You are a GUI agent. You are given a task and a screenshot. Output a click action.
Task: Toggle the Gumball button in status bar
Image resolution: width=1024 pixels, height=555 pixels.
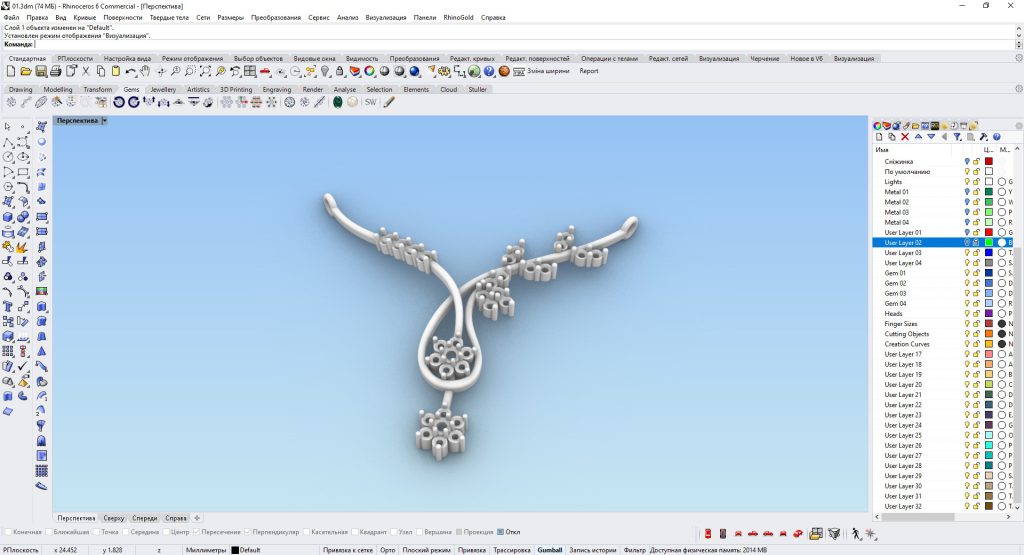point(550,550)
